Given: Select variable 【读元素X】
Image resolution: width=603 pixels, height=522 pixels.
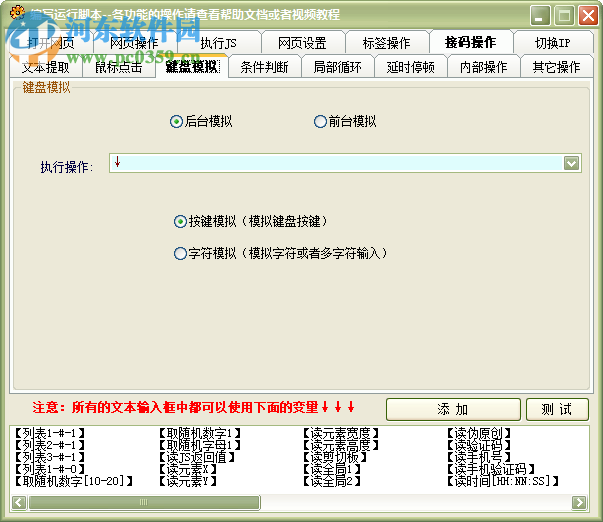Looking at the screenshot, I should tap(187, 469).
